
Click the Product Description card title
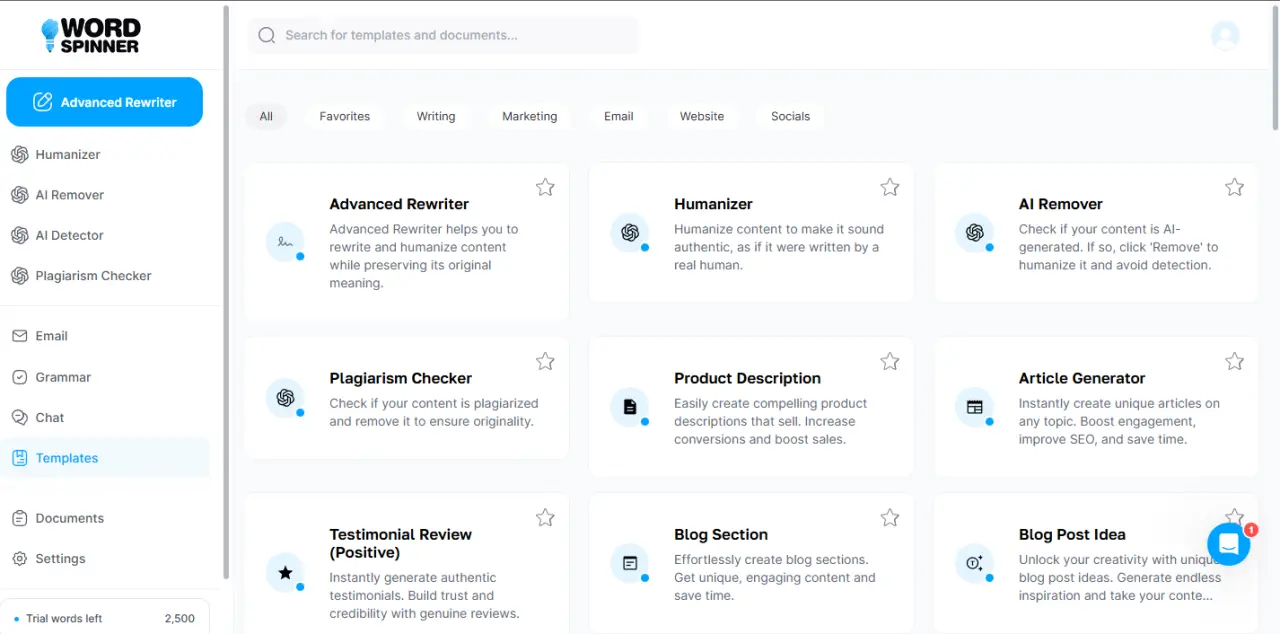pos(747,378)
